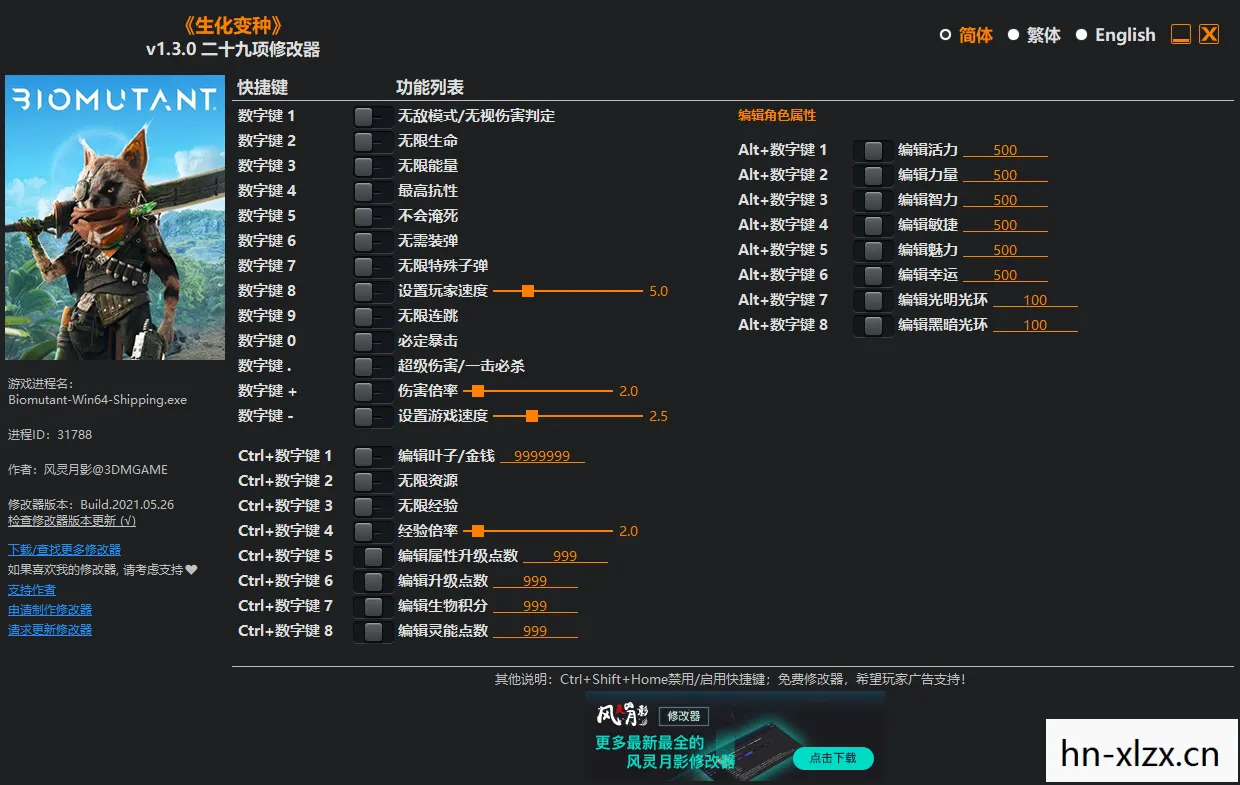Toggle the 编辑魅力 button

click(873, 250)
